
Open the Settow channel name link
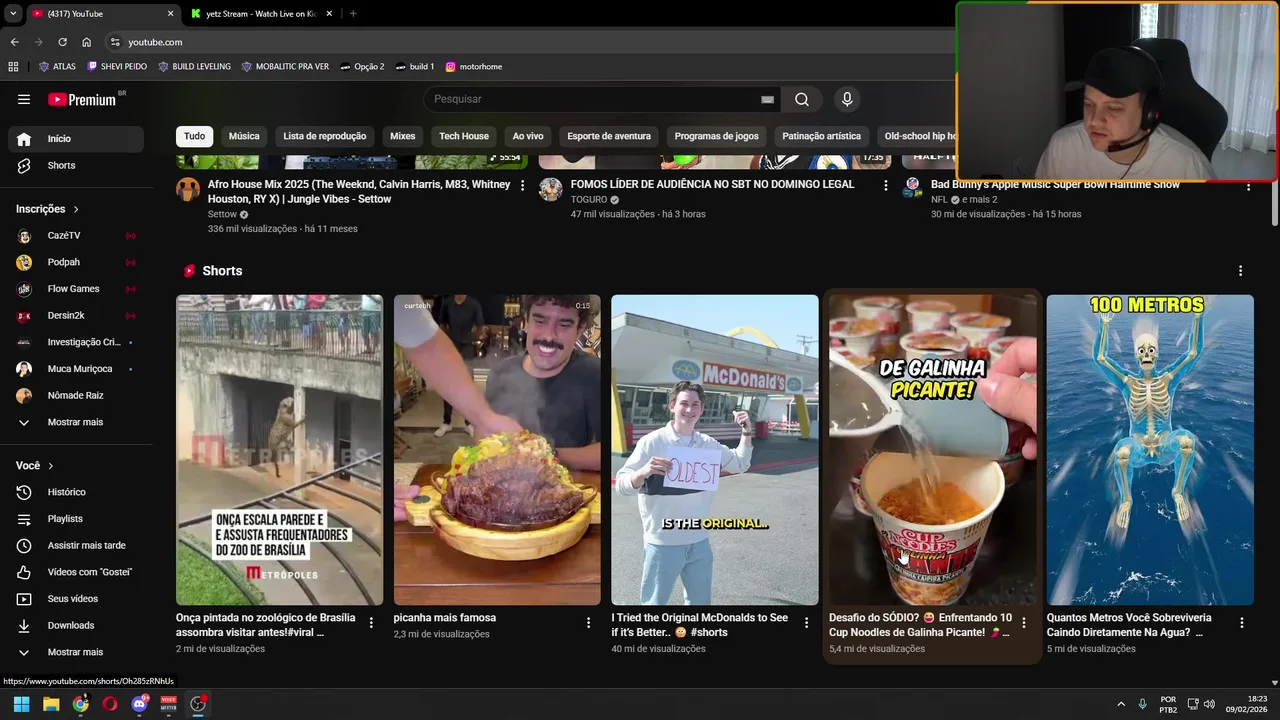[x=222, y=214]
